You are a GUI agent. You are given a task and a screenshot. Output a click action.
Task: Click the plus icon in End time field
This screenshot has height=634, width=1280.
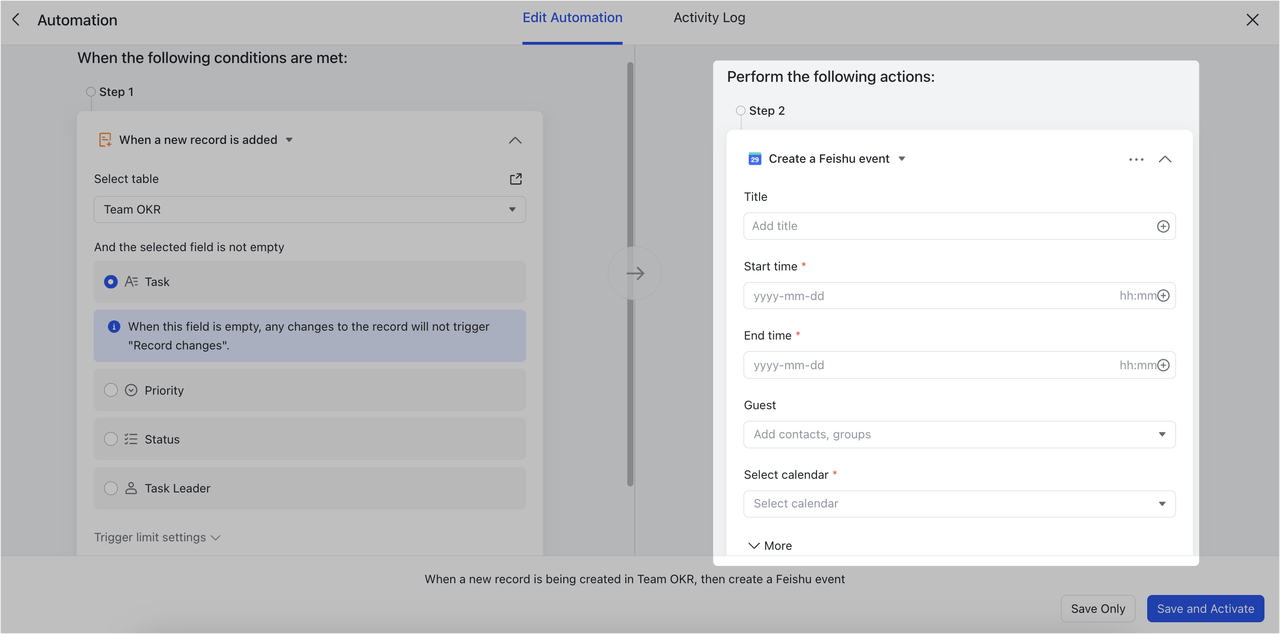pos(1163,365)
